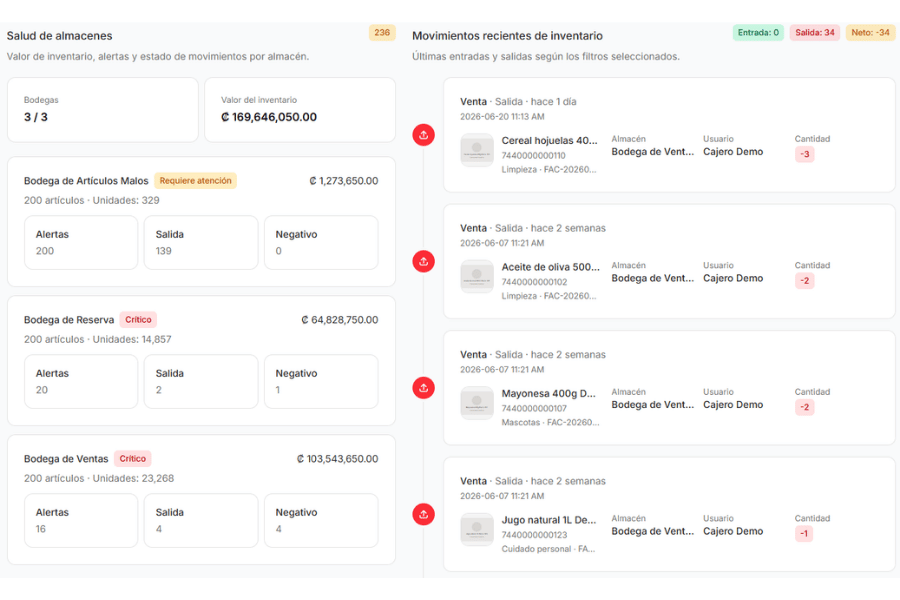Image resolution: width=900 pixels, height=600 pixels.
Task: Click Jugo natural 1L De... product name
Action: pos(549,520)
